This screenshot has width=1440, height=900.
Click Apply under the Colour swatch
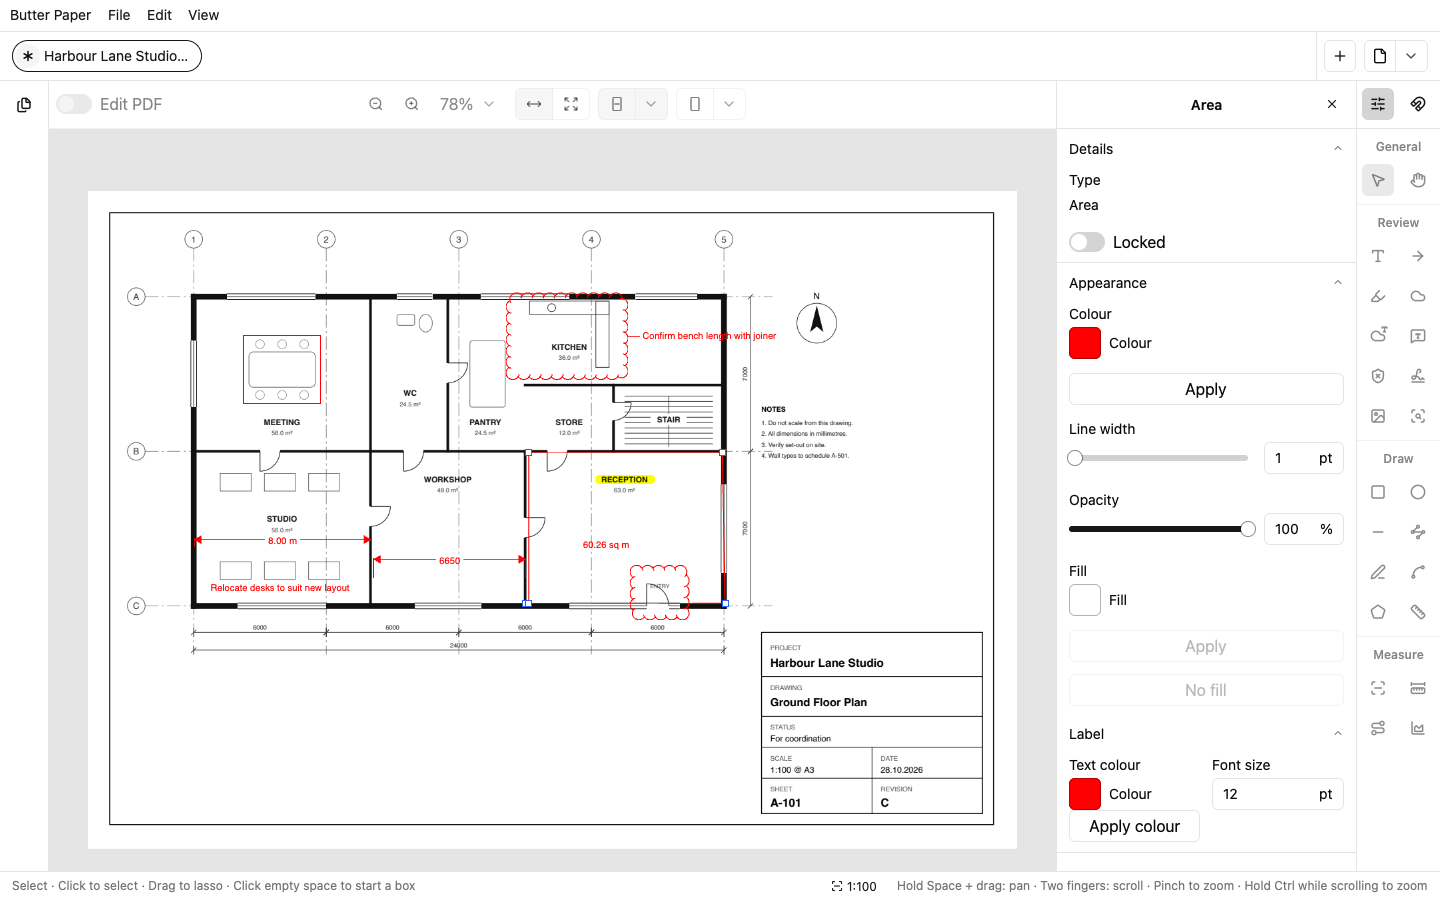pos(1206,389)
